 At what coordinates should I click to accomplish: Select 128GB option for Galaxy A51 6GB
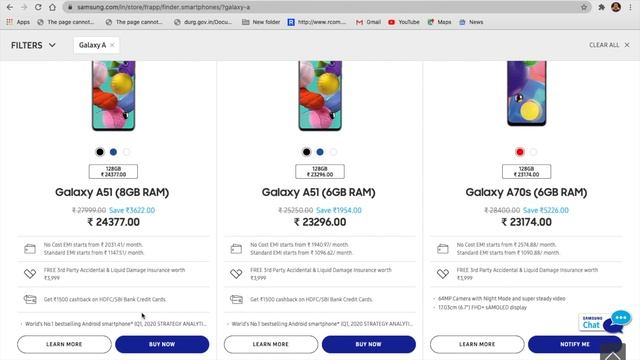pos(320,171)
